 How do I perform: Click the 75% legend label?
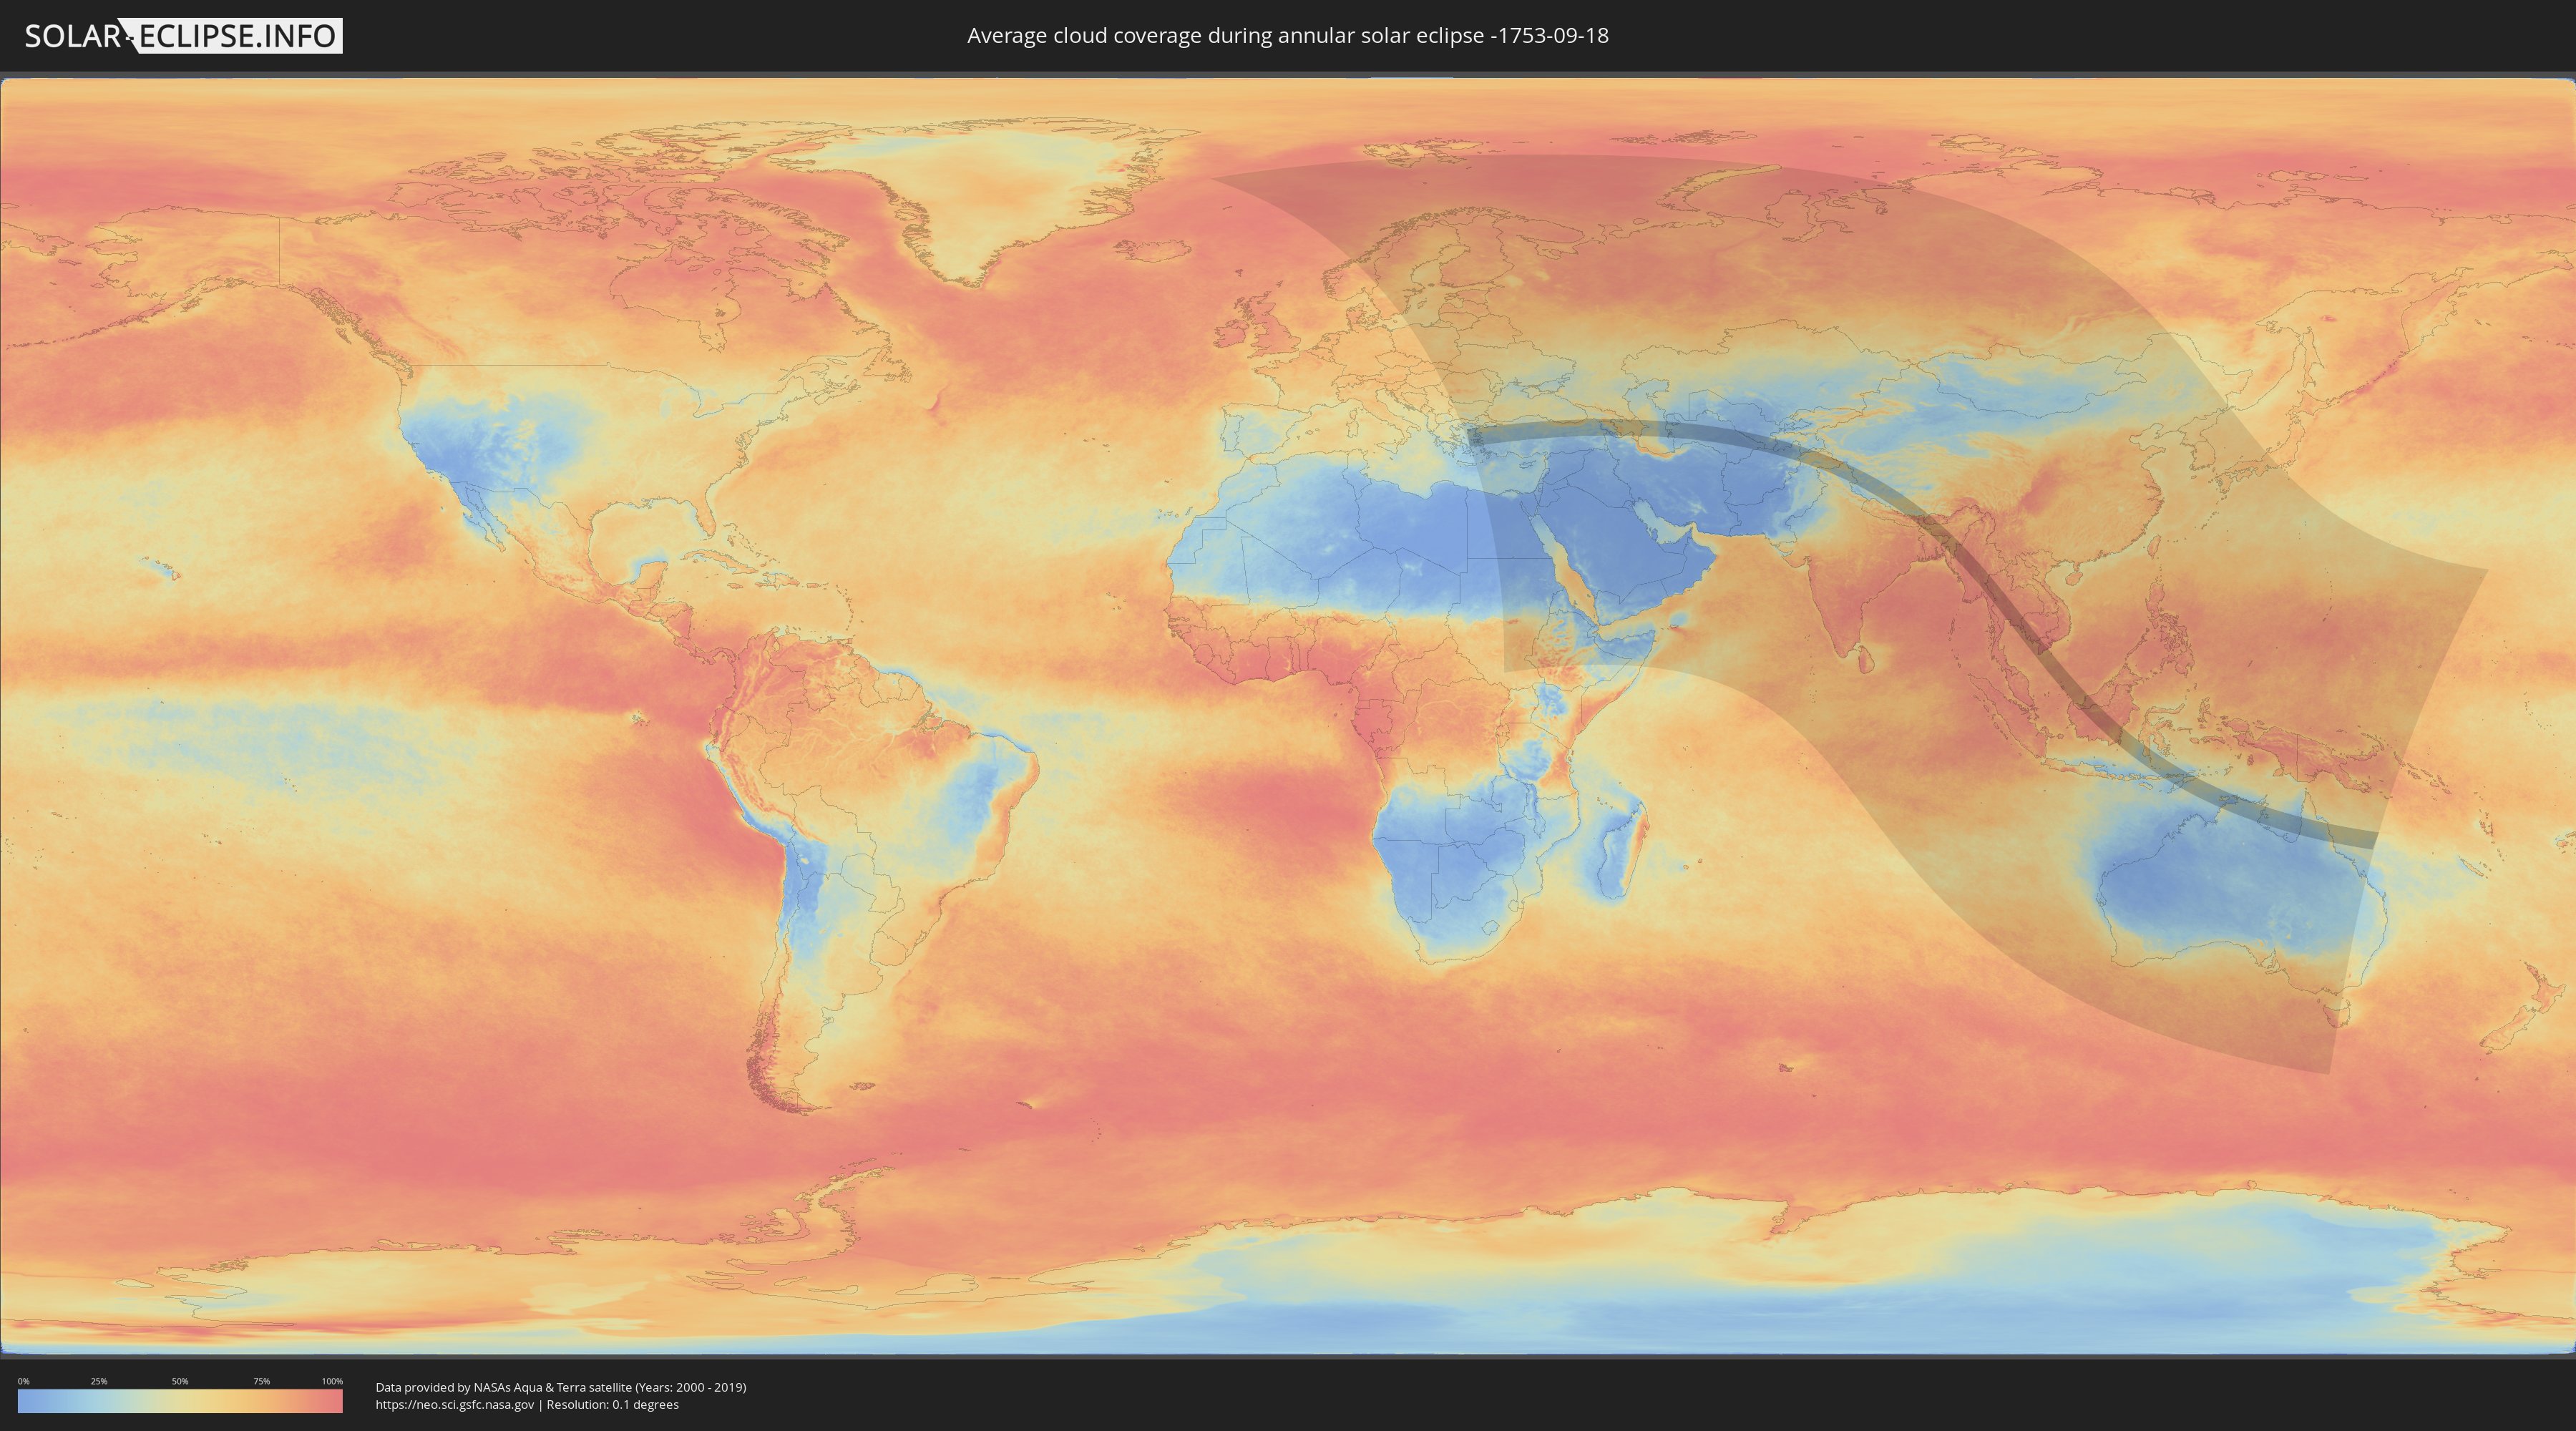point(261,1381)
